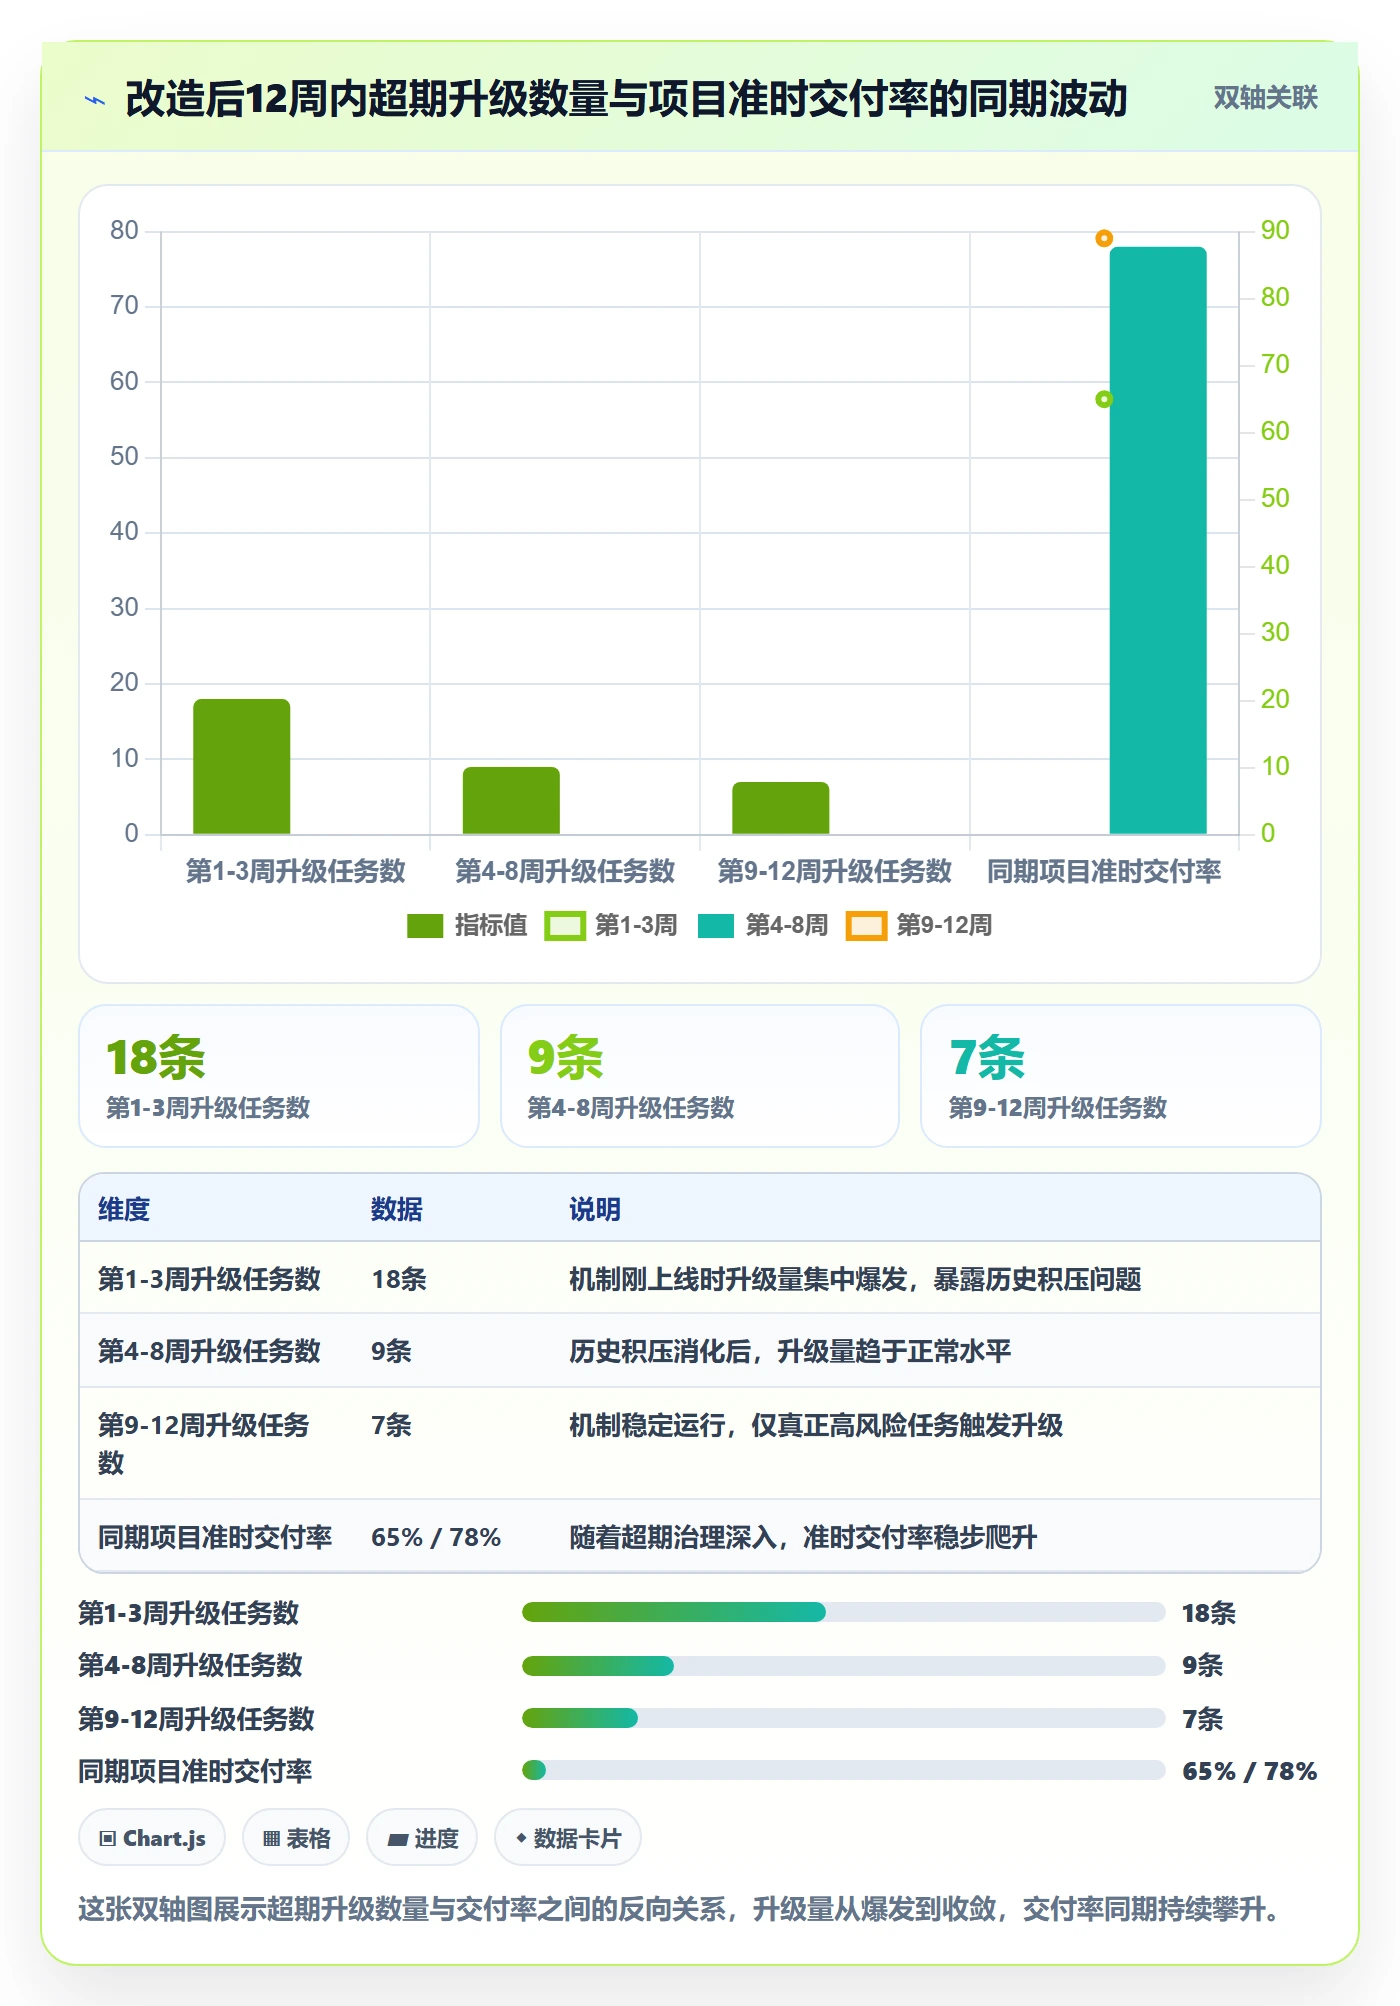Image resolution: width=1400 pixels, height=2006 pixels.
Task: Select the 18条 stat card
Action: [279, 1076]
